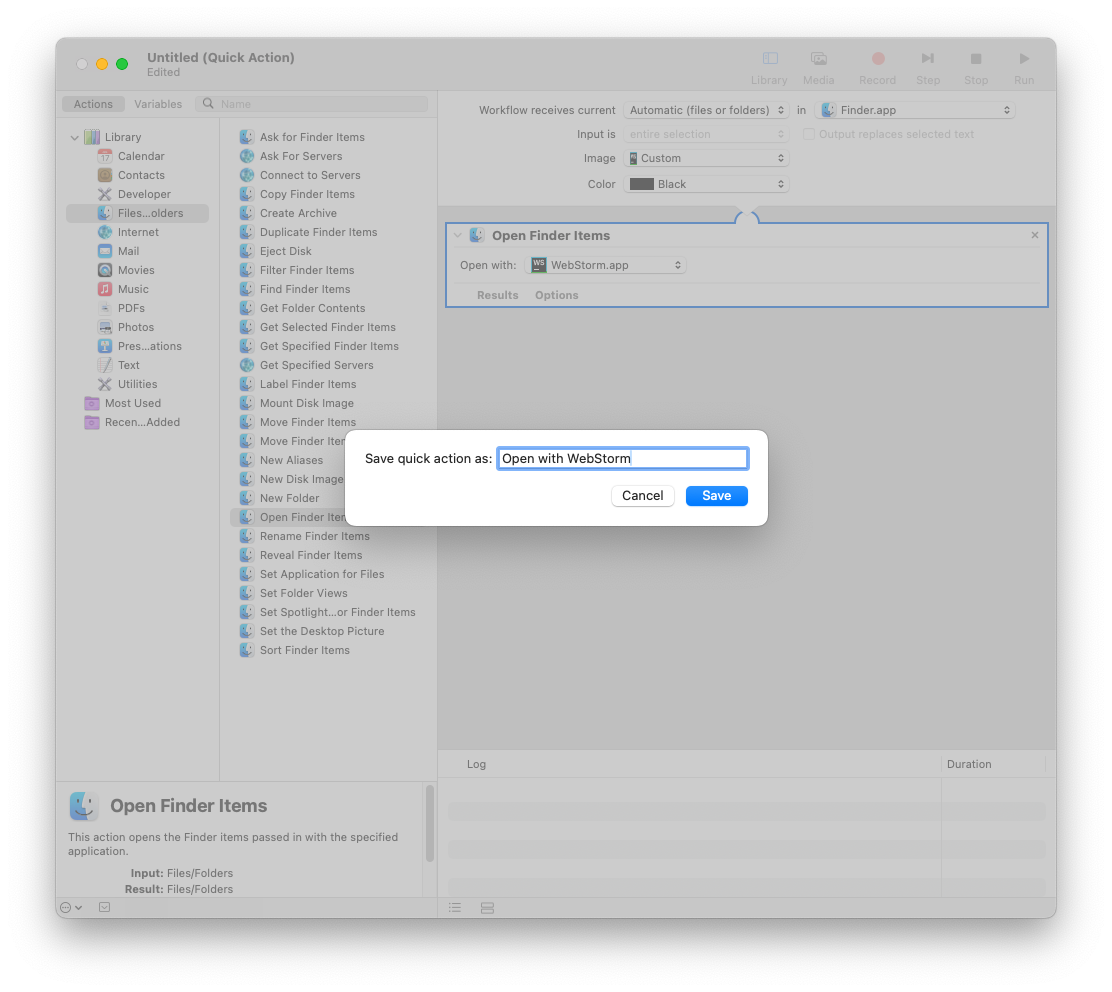Viewport: 1112px width, 992px height.
Task: Select the Create Archive action
Action: point(298,213)
